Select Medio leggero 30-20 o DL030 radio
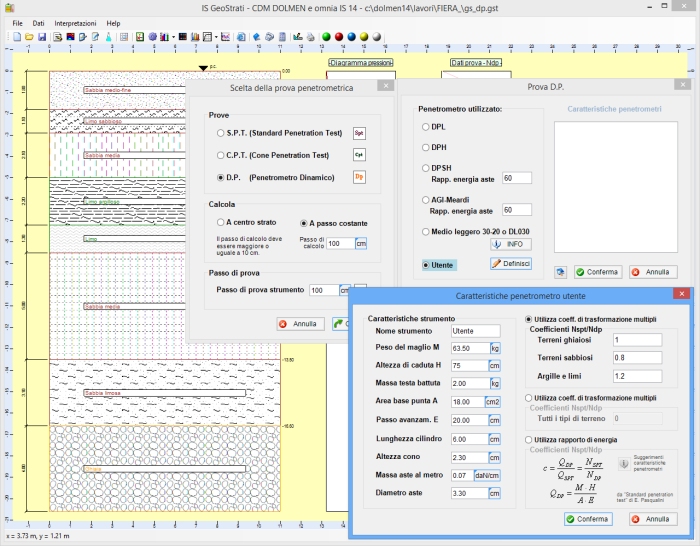The image size is (700, 546). click(425, 232)
